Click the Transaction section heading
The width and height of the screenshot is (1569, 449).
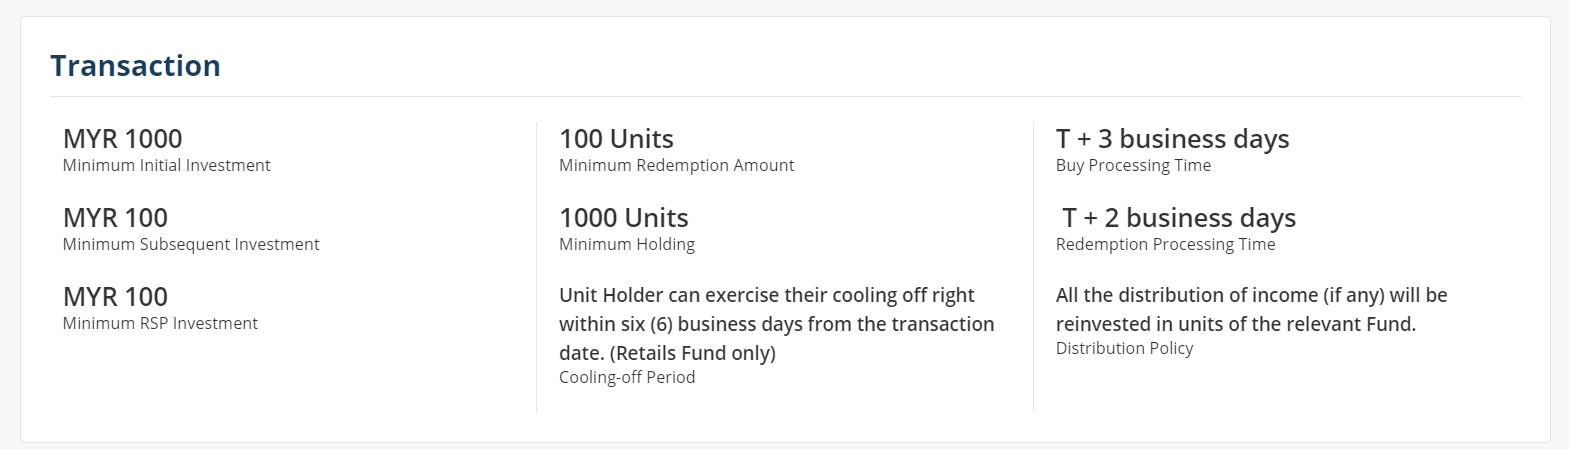coord(135,65)
